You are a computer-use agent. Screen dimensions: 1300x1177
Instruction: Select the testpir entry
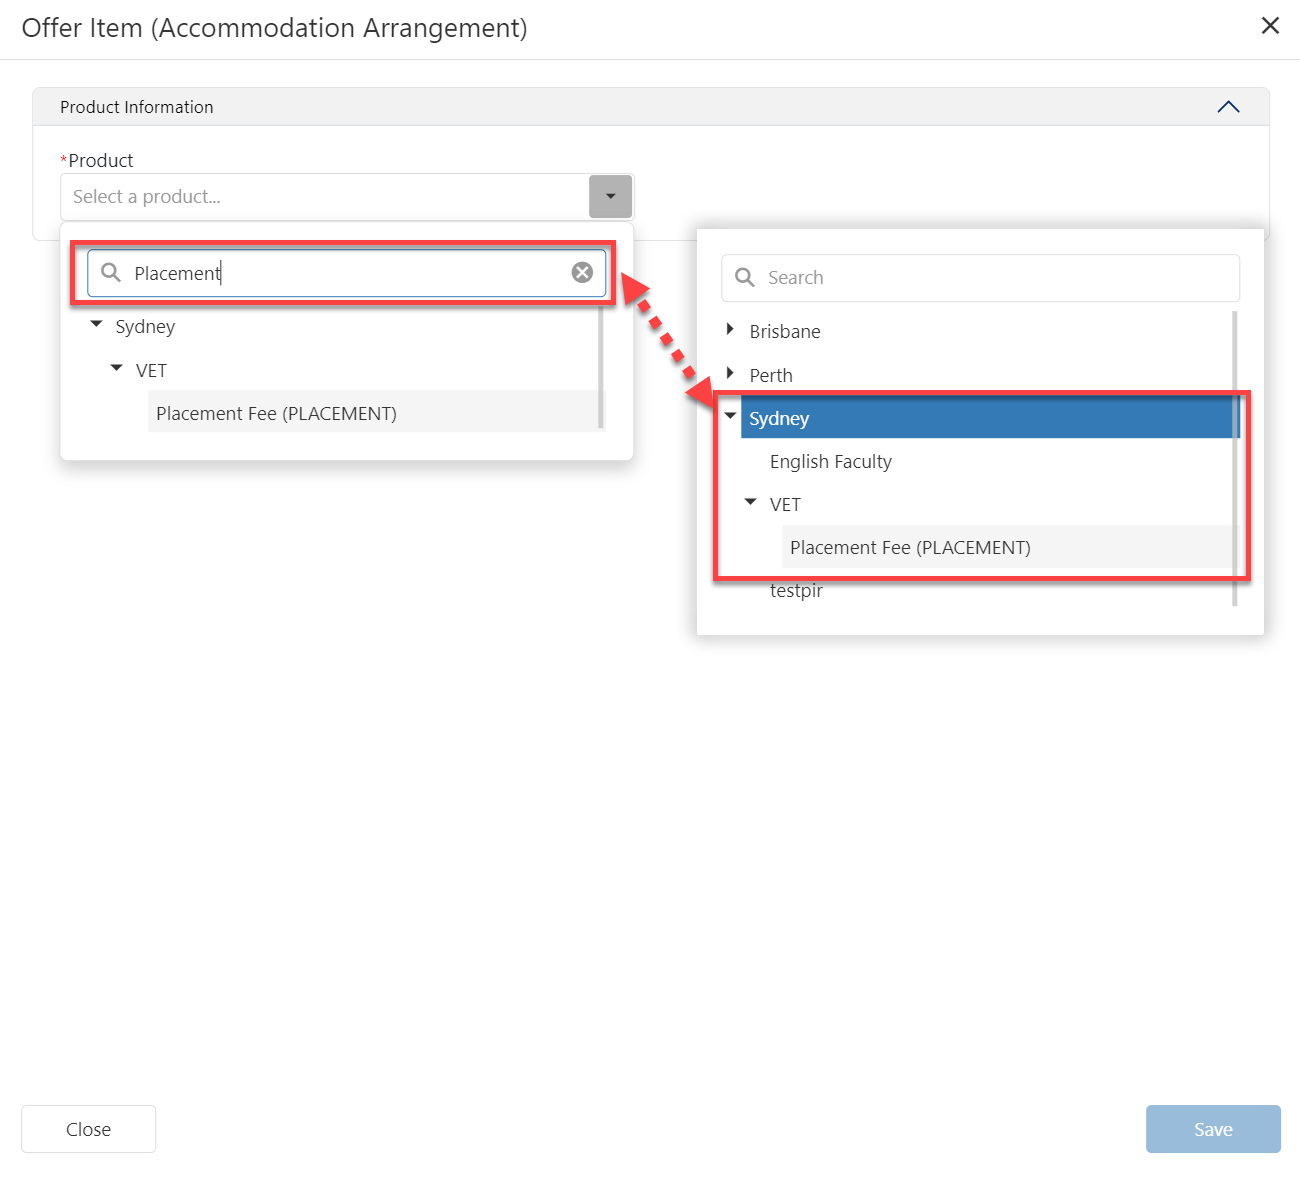(x=796, y=591)
